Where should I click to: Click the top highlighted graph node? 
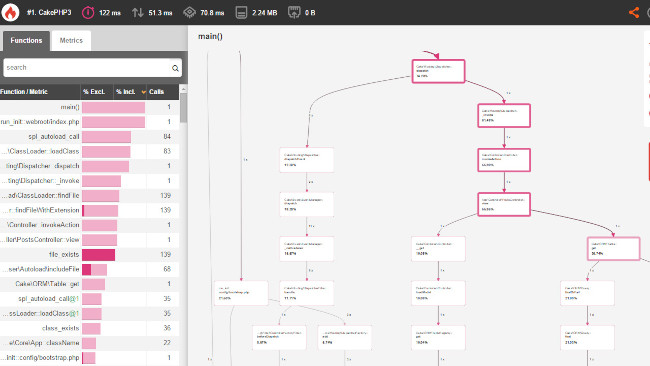438,71
